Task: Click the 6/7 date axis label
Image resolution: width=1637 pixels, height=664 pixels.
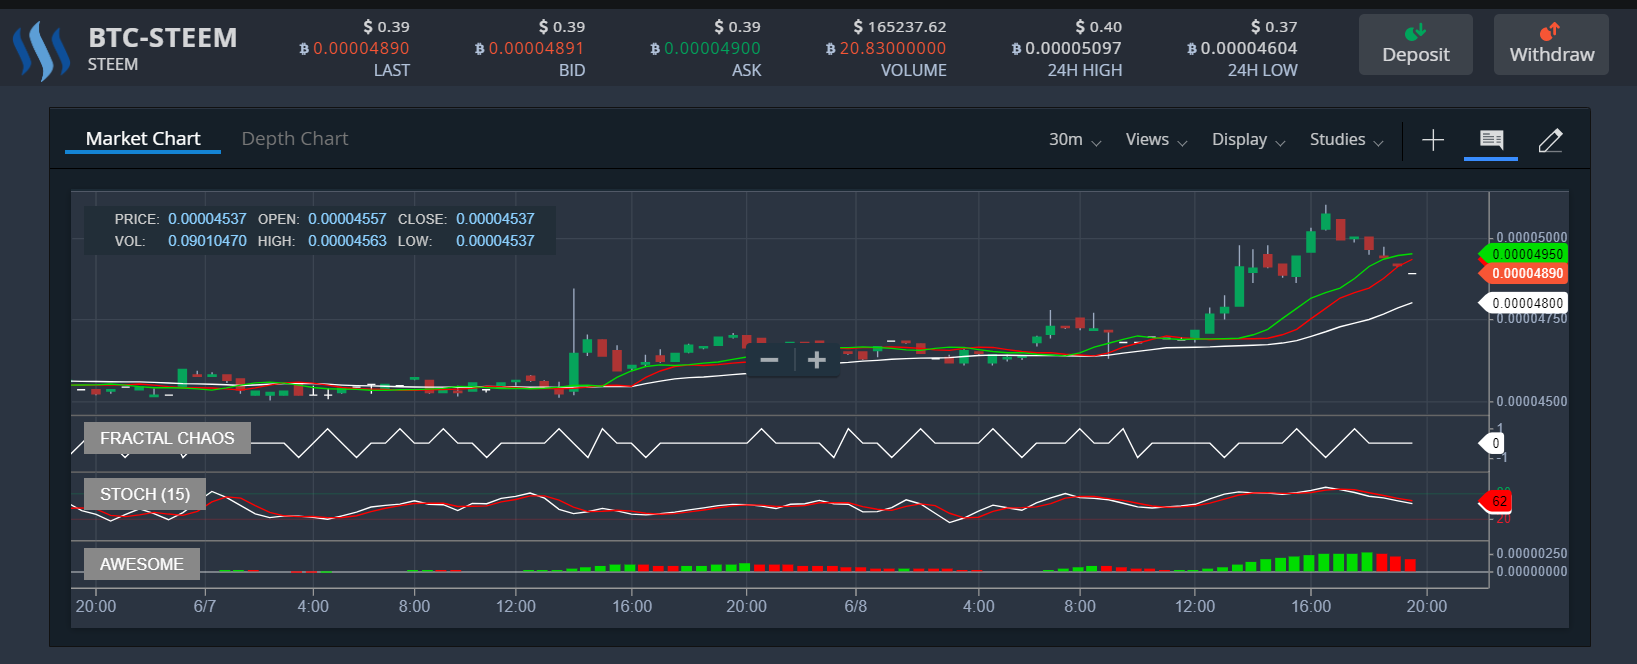Action: click(205, 606)
